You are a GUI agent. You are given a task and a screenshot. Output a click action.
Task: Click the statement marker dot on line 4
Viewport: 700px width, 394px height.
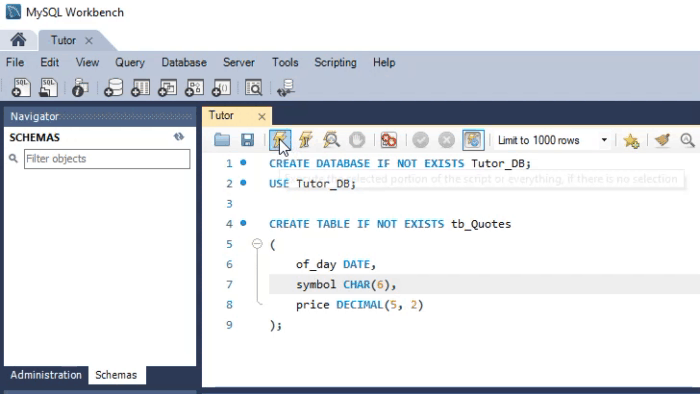point(243,223)
